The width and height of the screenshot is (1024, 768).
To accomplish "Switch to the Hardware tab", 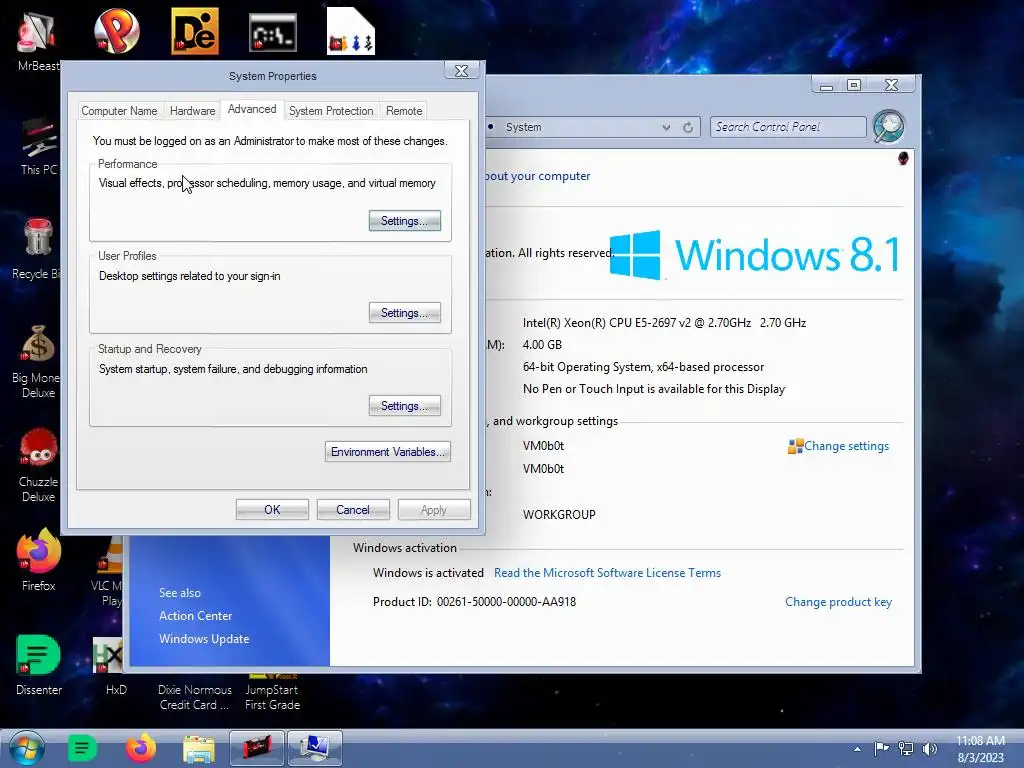I will tap(192, 111).
